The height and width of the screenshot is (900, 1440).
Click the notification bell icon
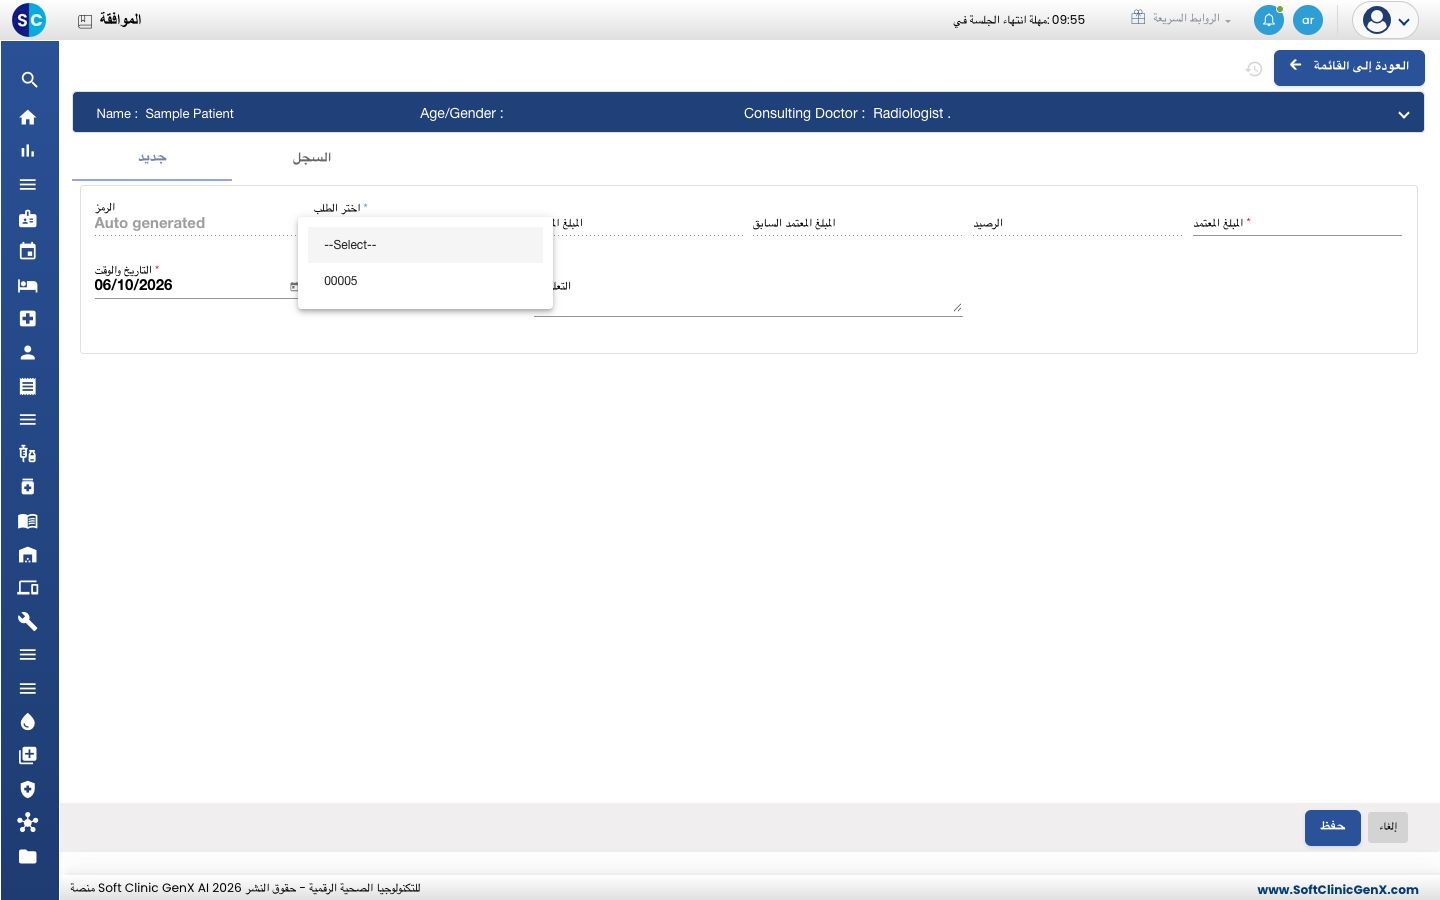pyautogui.click(x=1268, y=20)
